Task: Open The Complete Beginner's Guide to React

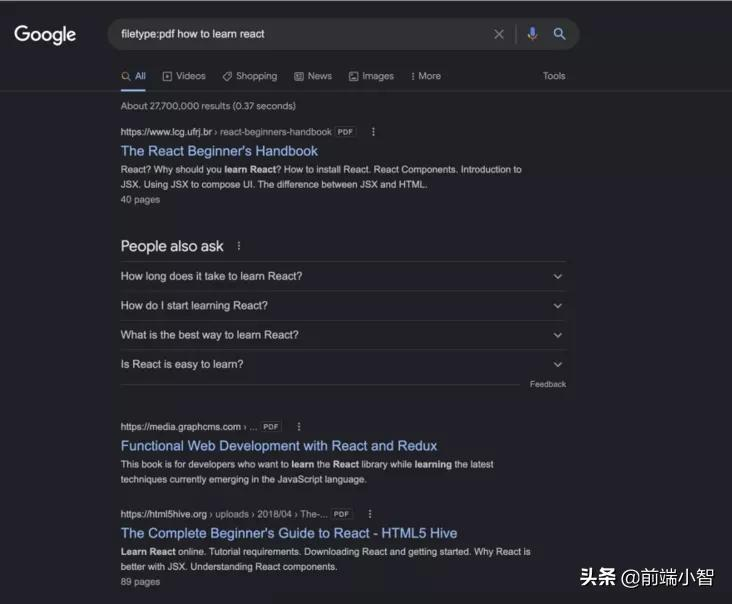Action: tap(289, 533)
